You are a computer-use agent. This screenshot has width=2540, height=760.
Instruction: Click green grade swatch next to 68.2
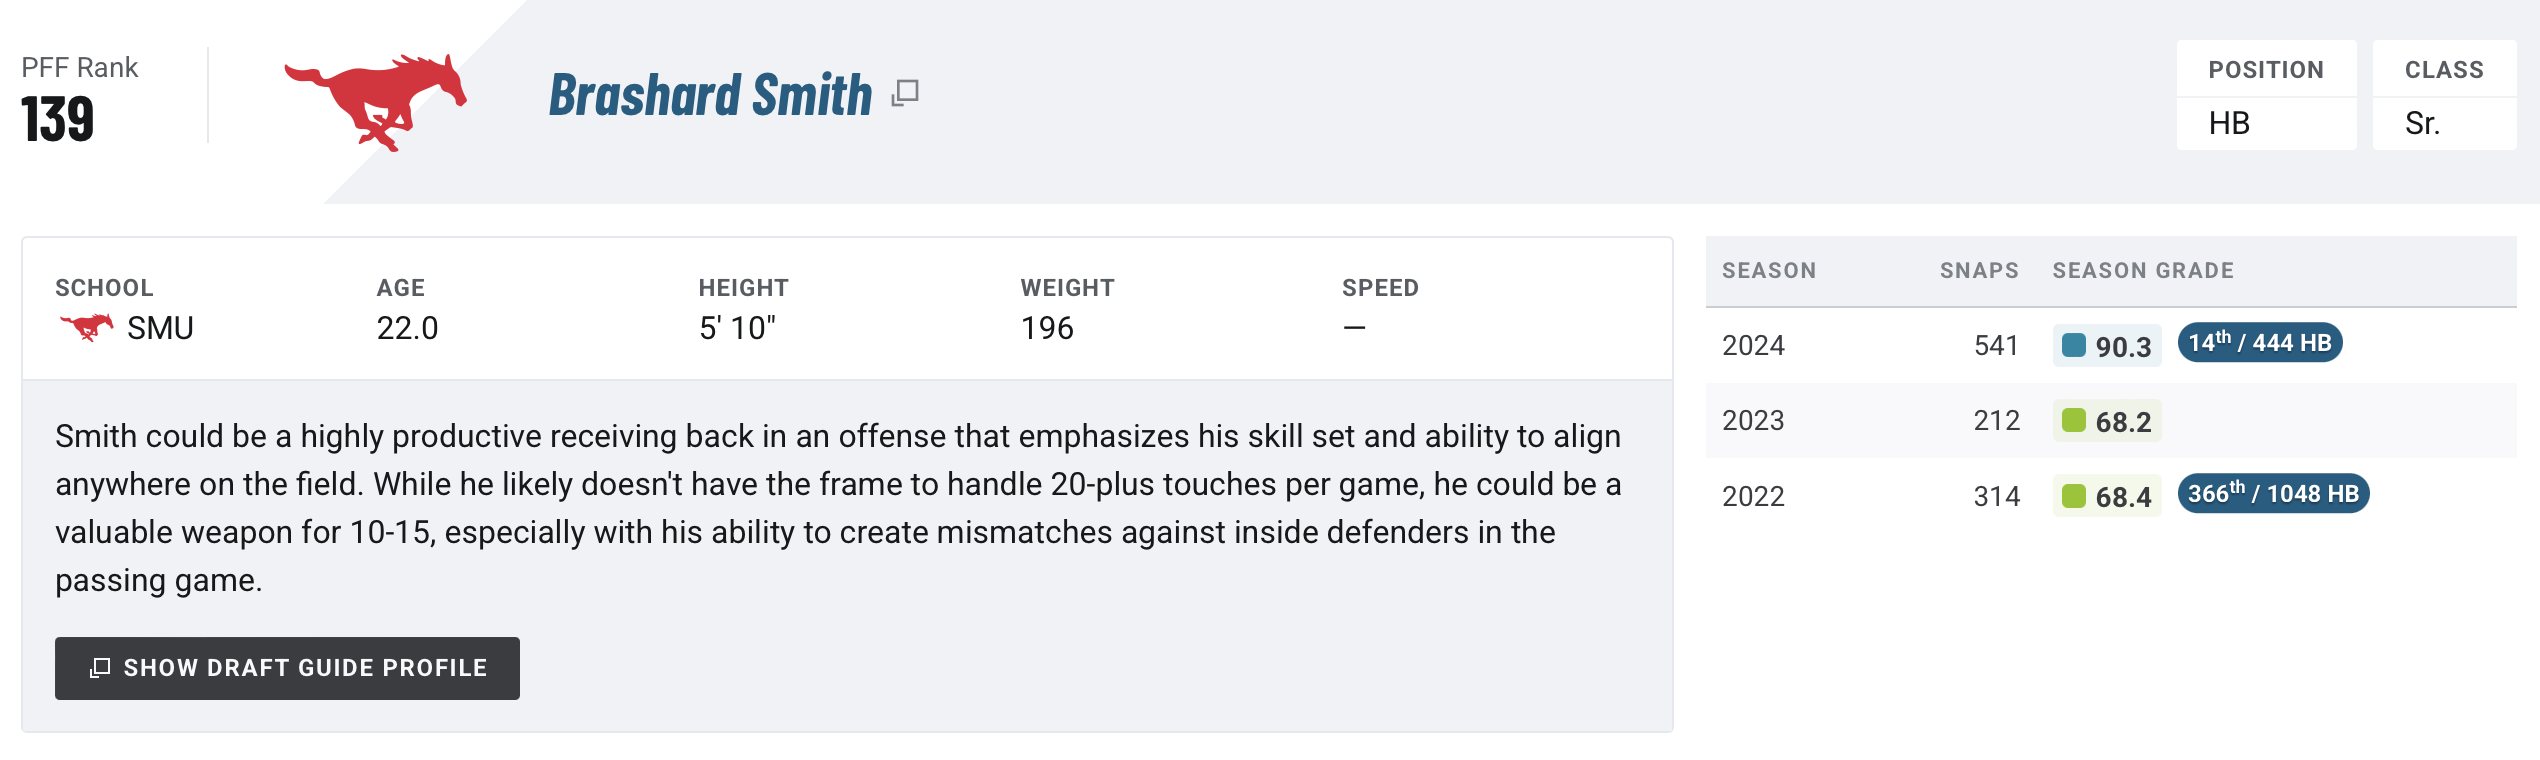[2074, 420]
